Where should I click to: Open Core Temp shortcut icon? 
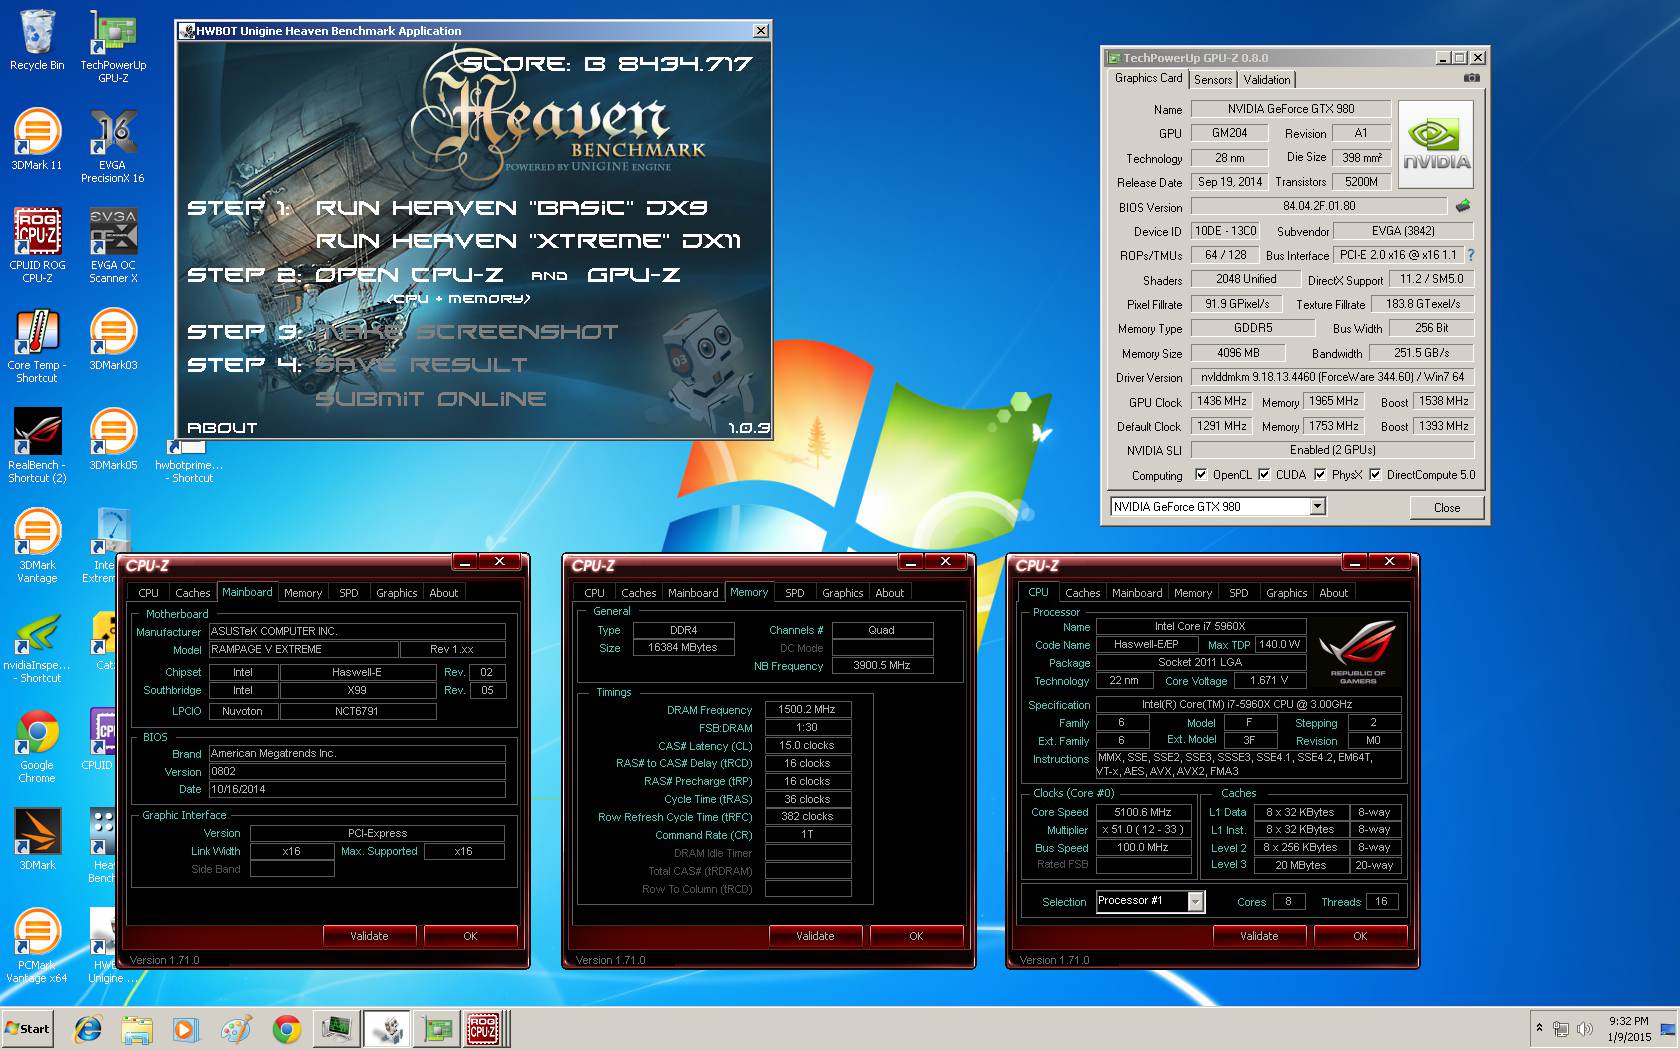pos(37,345)
